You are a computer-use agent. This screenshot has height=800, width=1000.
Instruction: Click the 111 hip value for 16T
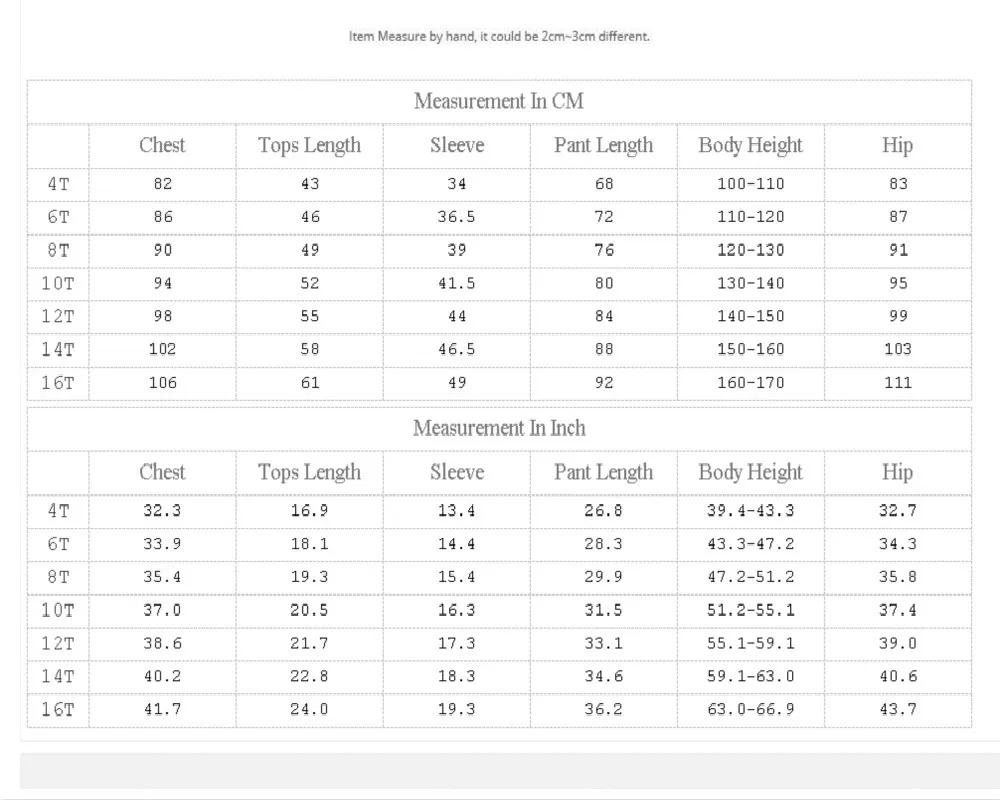click(x=898, y=383)
